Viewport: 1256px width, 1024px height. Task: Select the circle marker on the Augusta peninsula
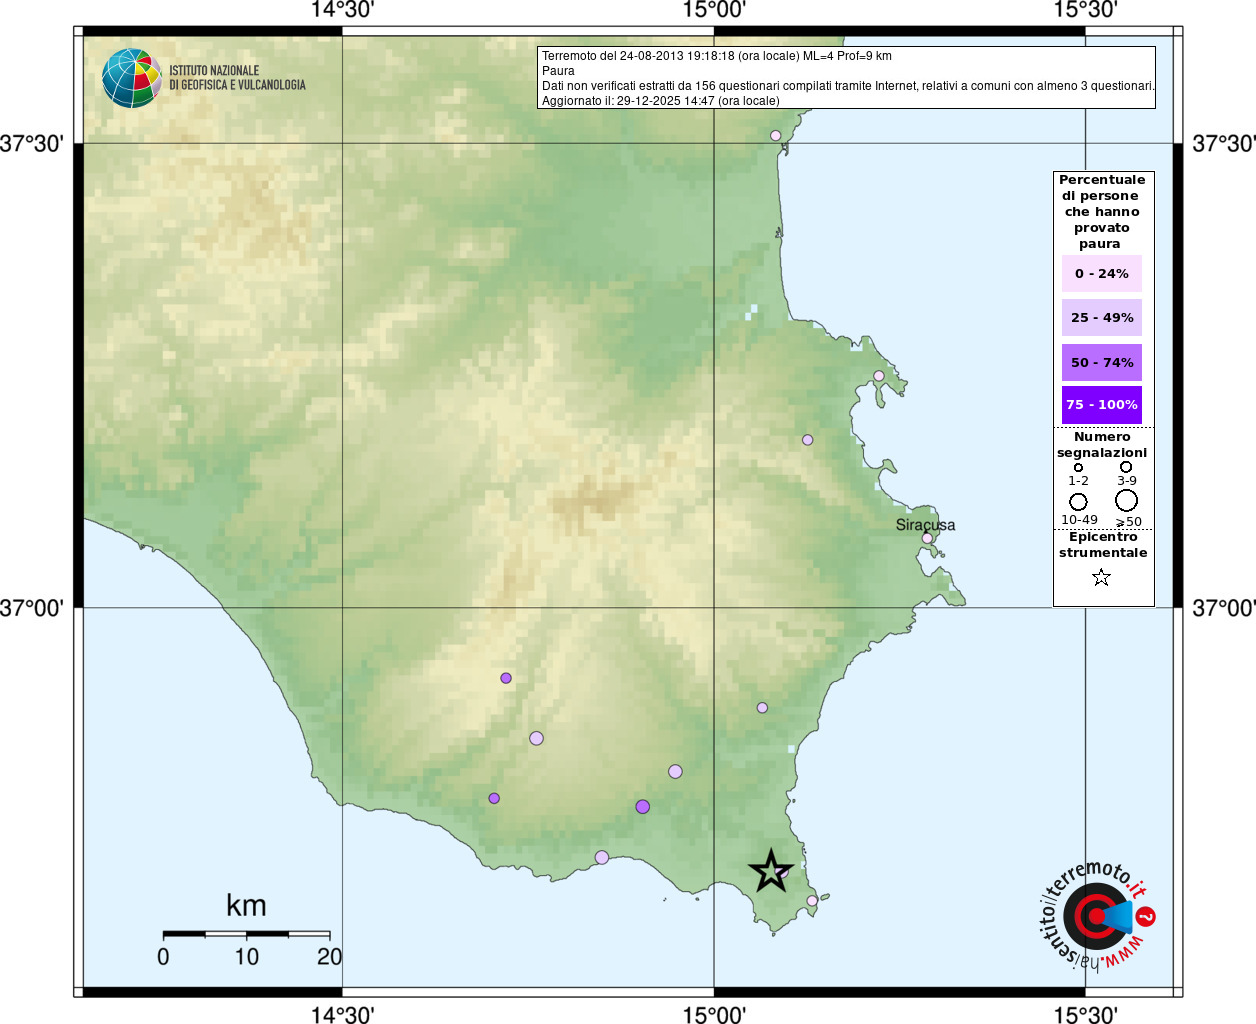[x=879, y=376]
